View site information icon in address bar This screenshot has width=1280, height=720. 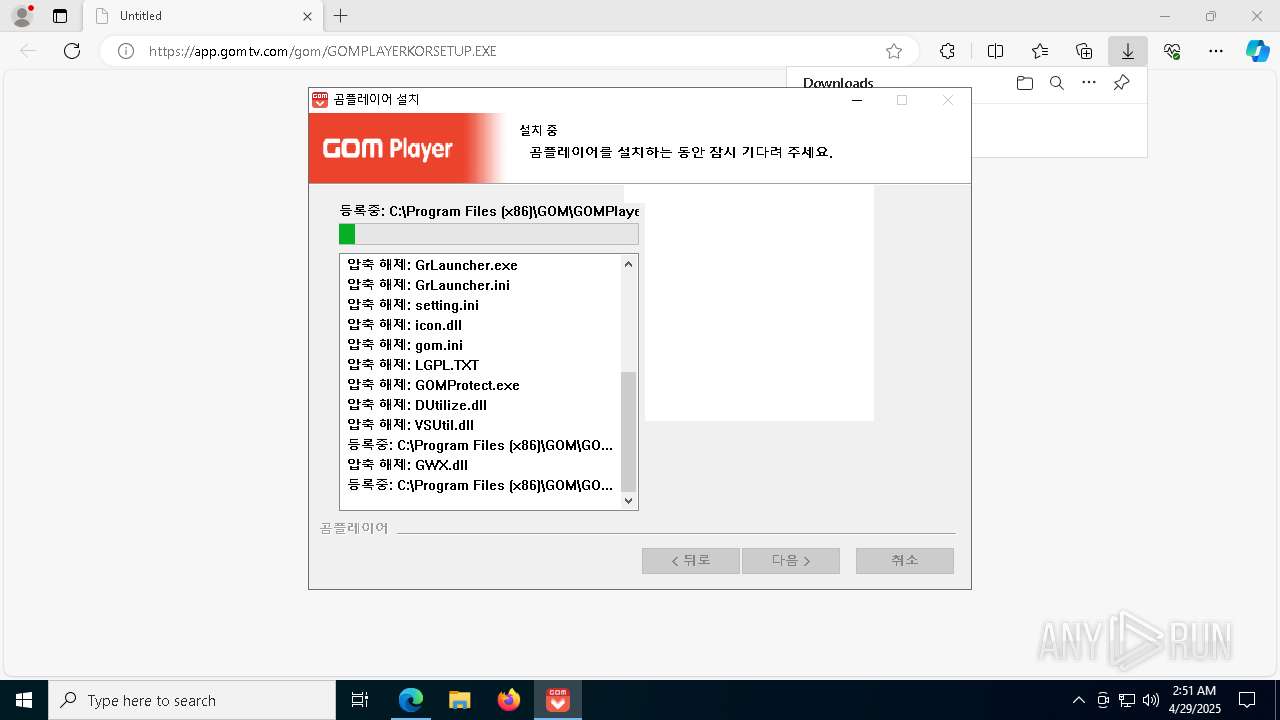[126, 51]
